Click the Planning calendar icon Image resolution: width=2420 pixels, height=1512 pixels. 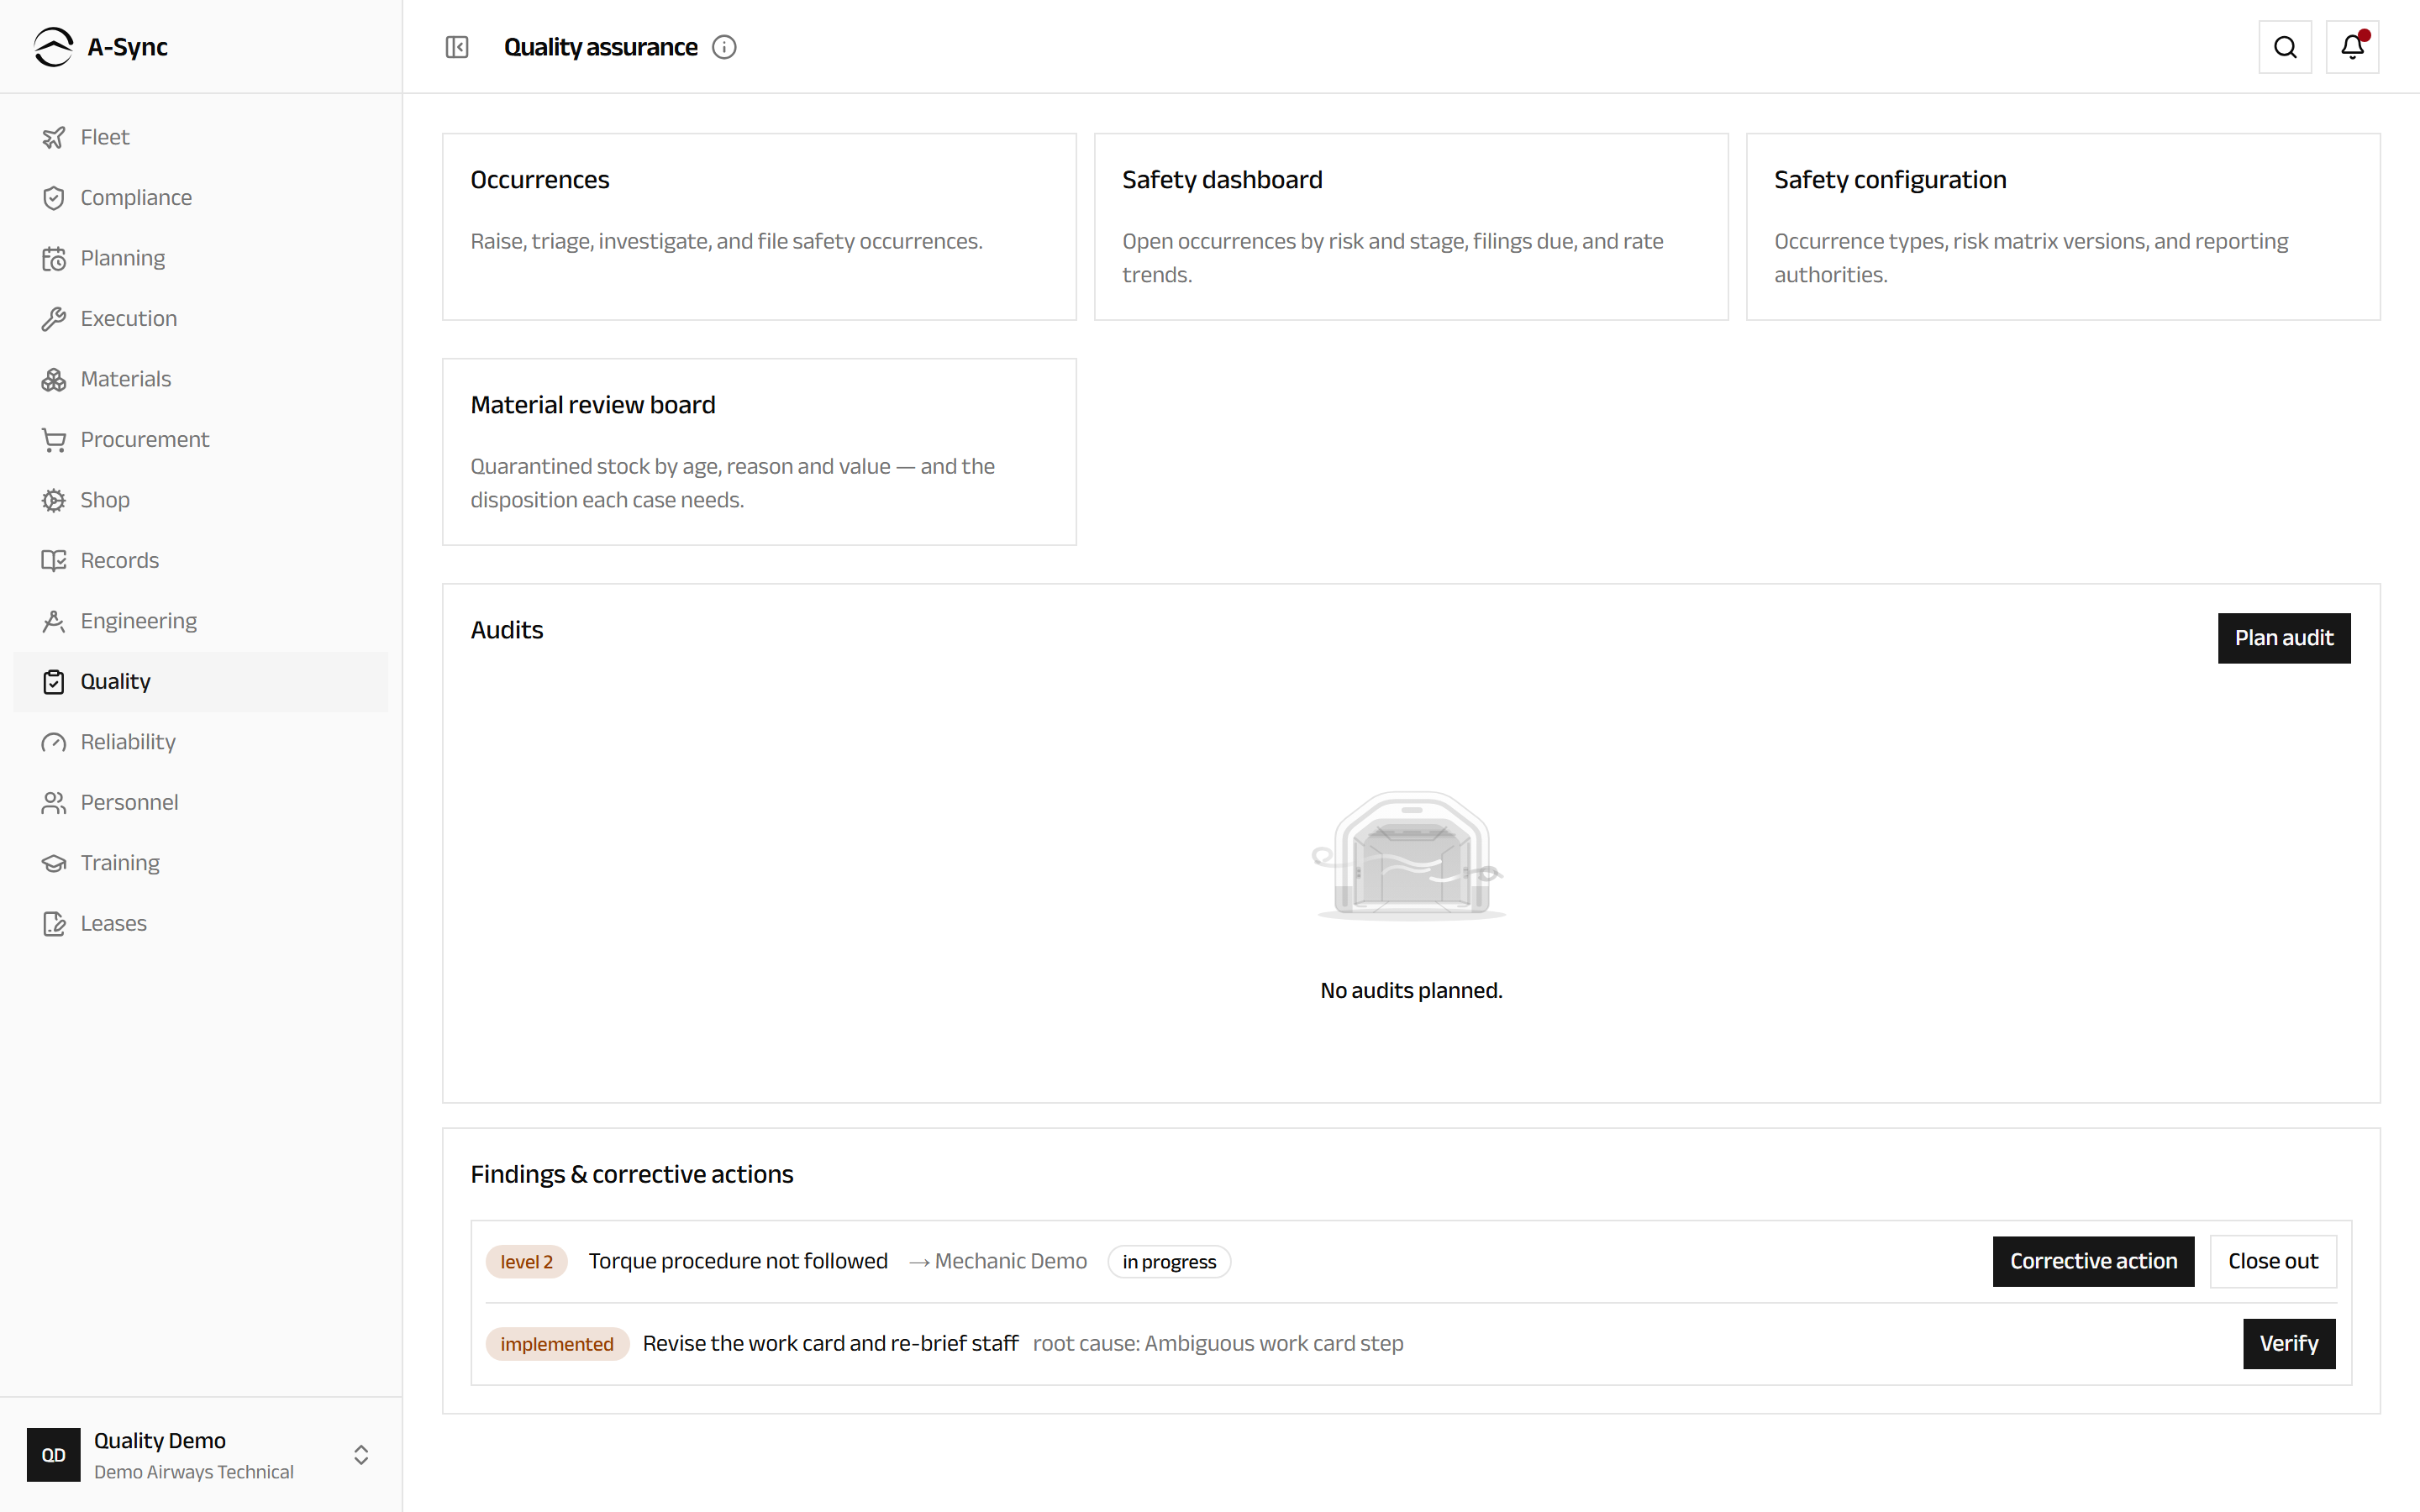[x=54, y=258]
